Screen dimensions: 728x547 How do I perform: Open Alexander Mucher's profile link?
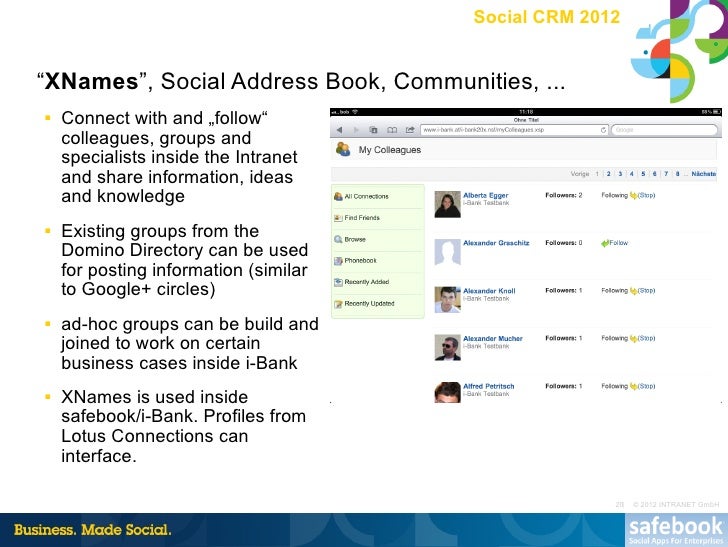point(493,339)
